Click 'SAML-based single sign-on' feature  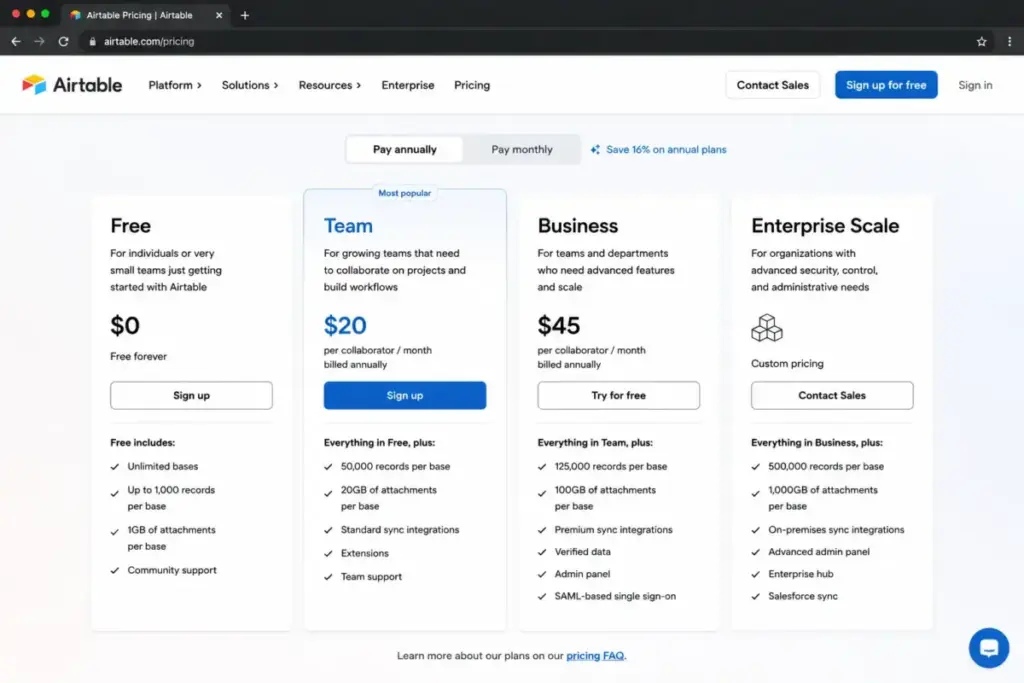pos(615,596)
